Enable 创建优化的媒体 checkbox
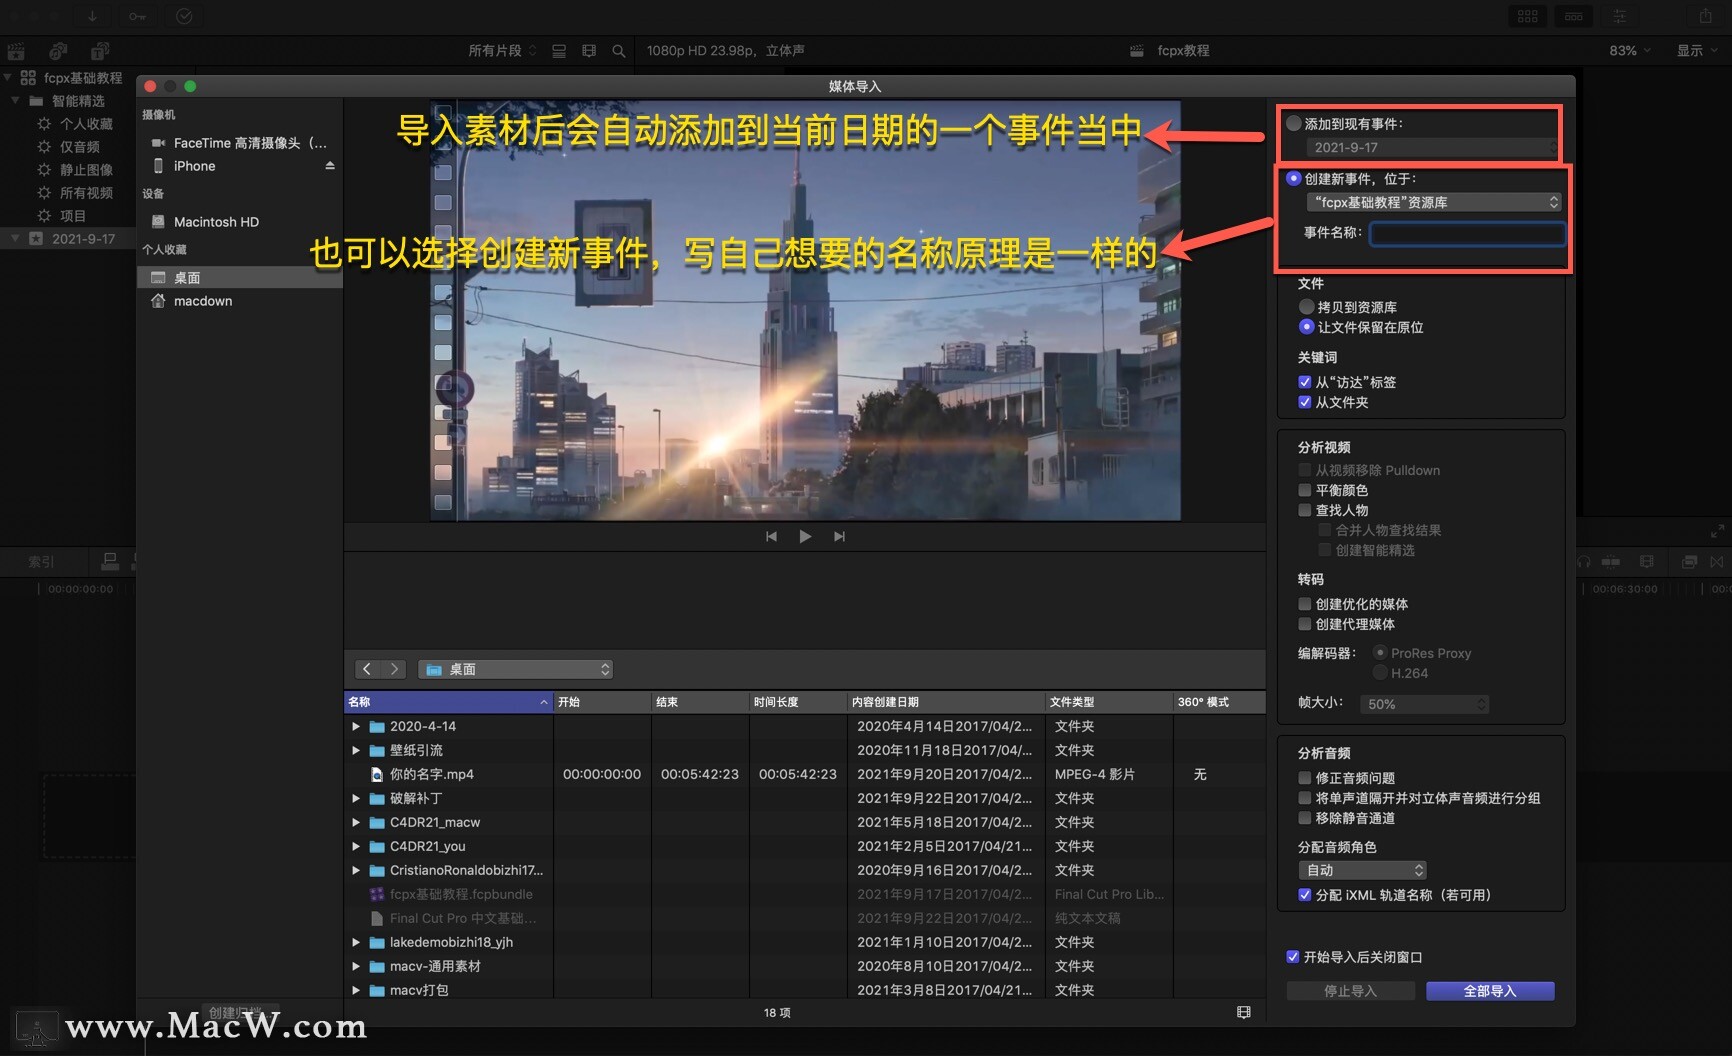Screen dimensions: 1732x1056 pyautogui.click(x=1304, y=604)
